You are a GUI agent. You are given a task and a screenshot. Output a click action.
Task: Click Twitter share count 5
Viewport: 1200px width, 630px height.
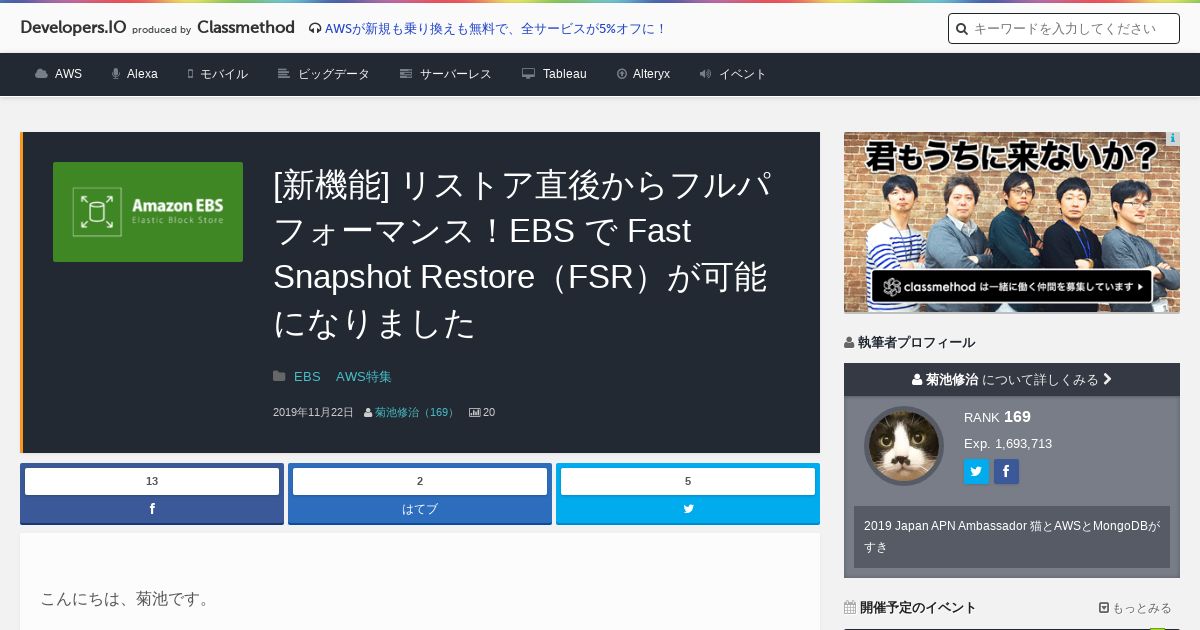pyautogui.click(x=688, y=481)
